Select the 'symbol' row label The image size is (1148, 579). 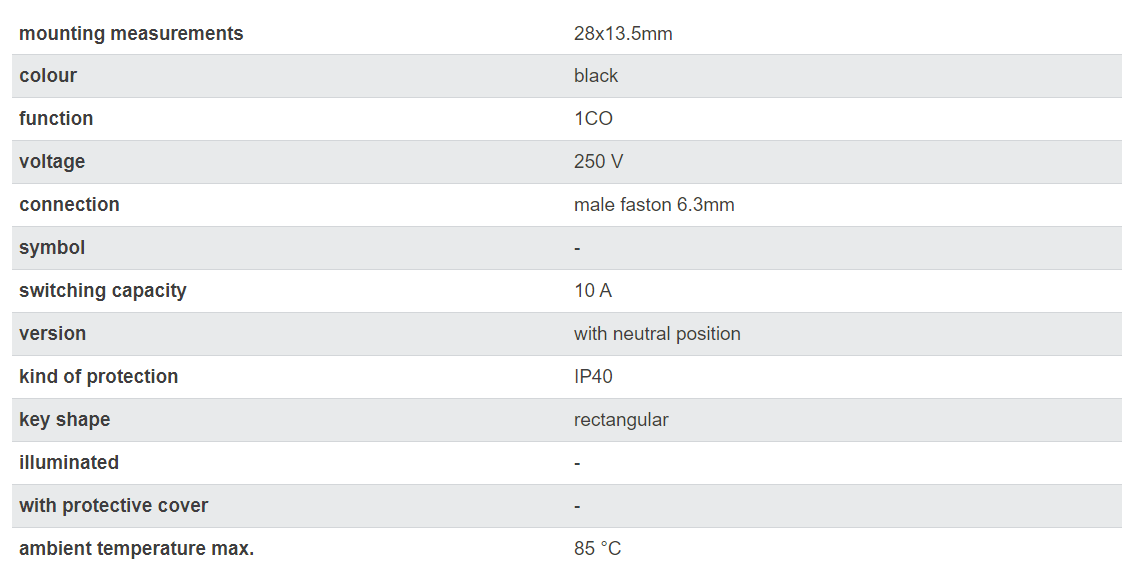52,248
